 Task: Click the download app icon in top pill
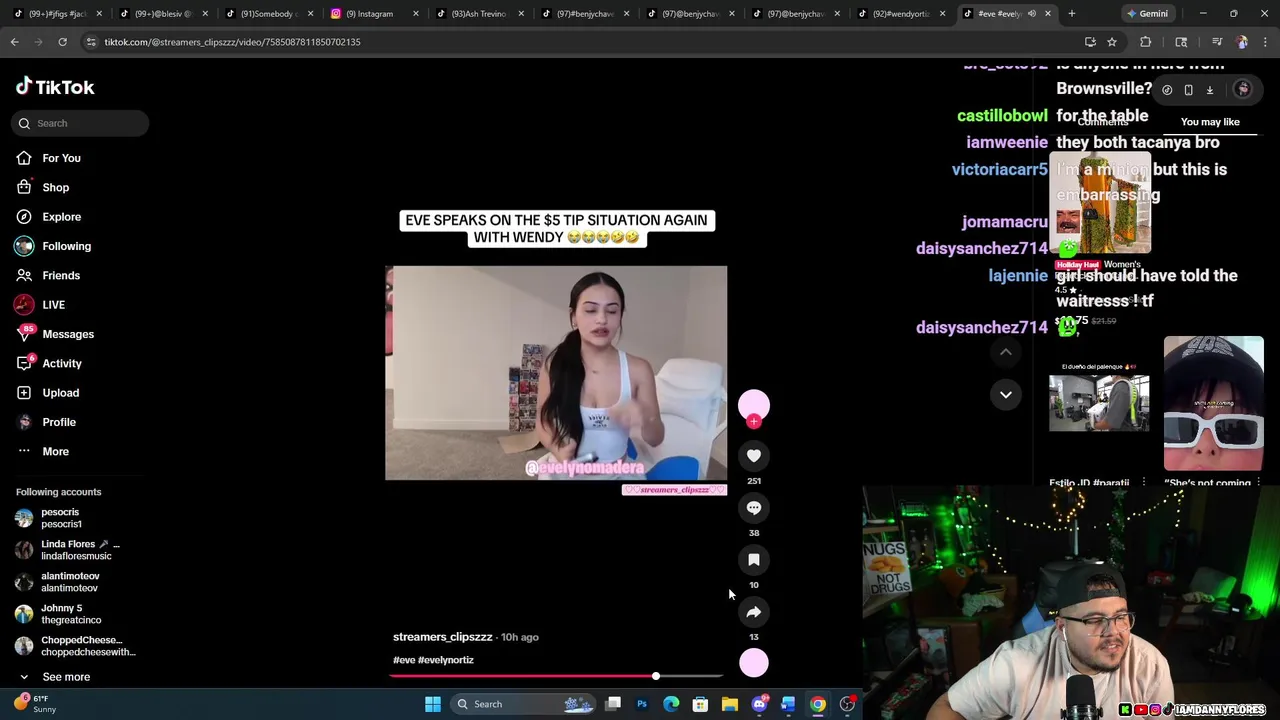(1210, 90)
